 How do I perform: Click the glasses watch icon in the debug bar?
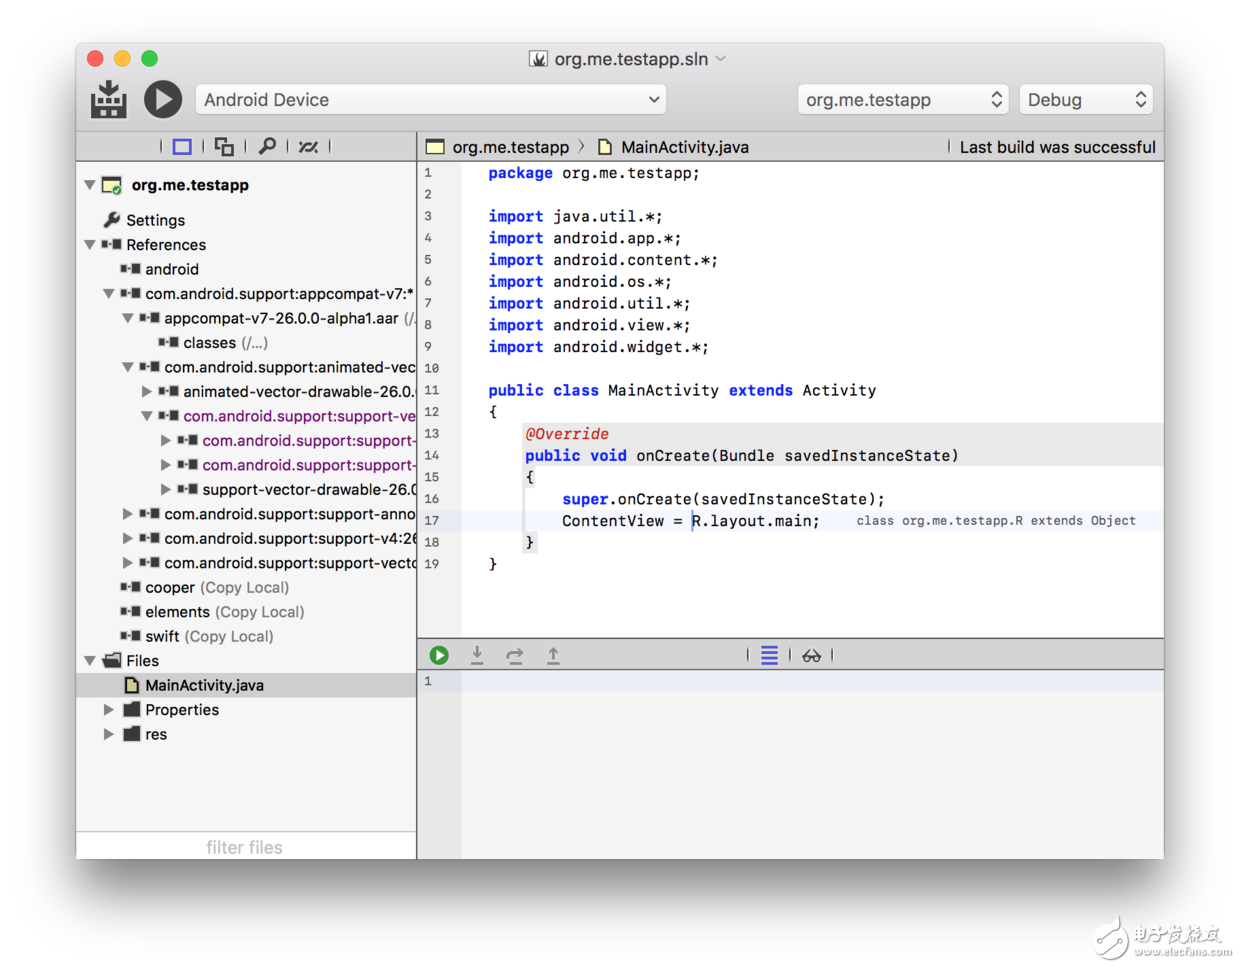(811, 656)
